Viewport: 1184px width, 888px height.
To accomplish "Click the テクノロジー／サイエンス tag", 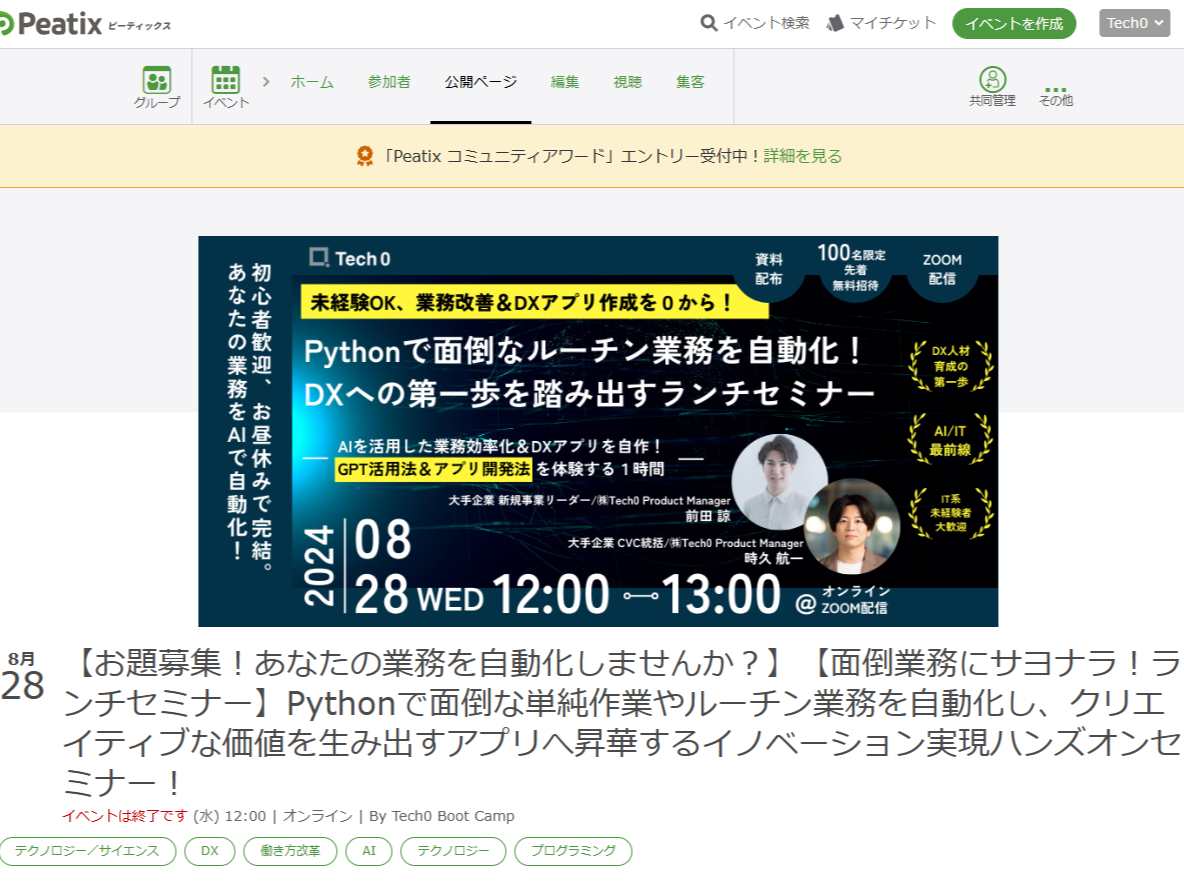I will [88, 851].
